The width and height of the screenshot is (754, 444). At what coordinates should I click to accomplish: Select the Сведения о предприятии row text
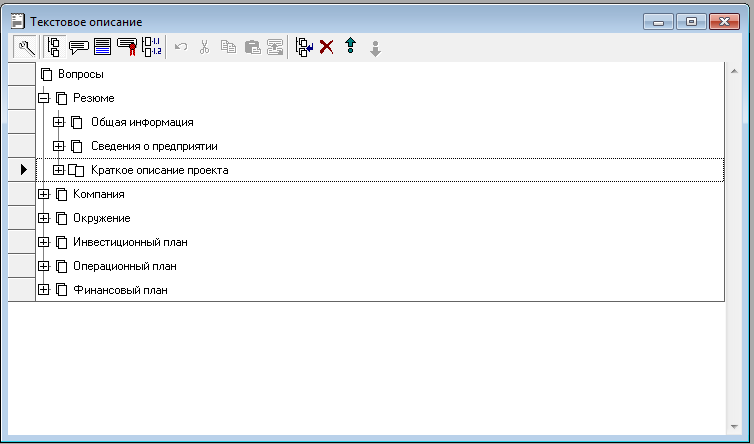coord(154,146)
